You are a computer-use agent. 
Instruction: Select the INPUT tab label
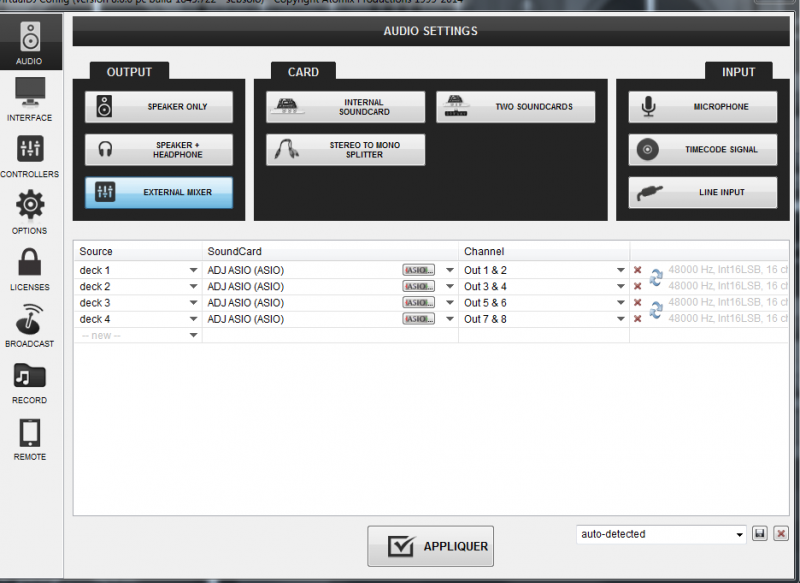[738, 72]
